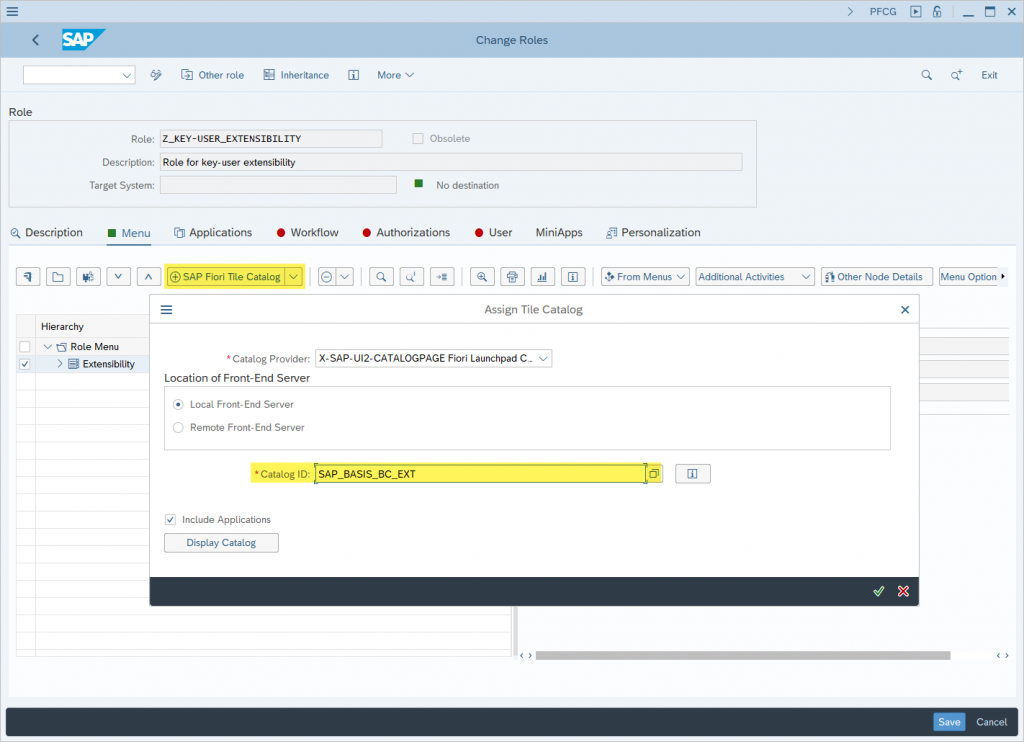
Task: Click the Exit button
Action: (x=989, y=75)
